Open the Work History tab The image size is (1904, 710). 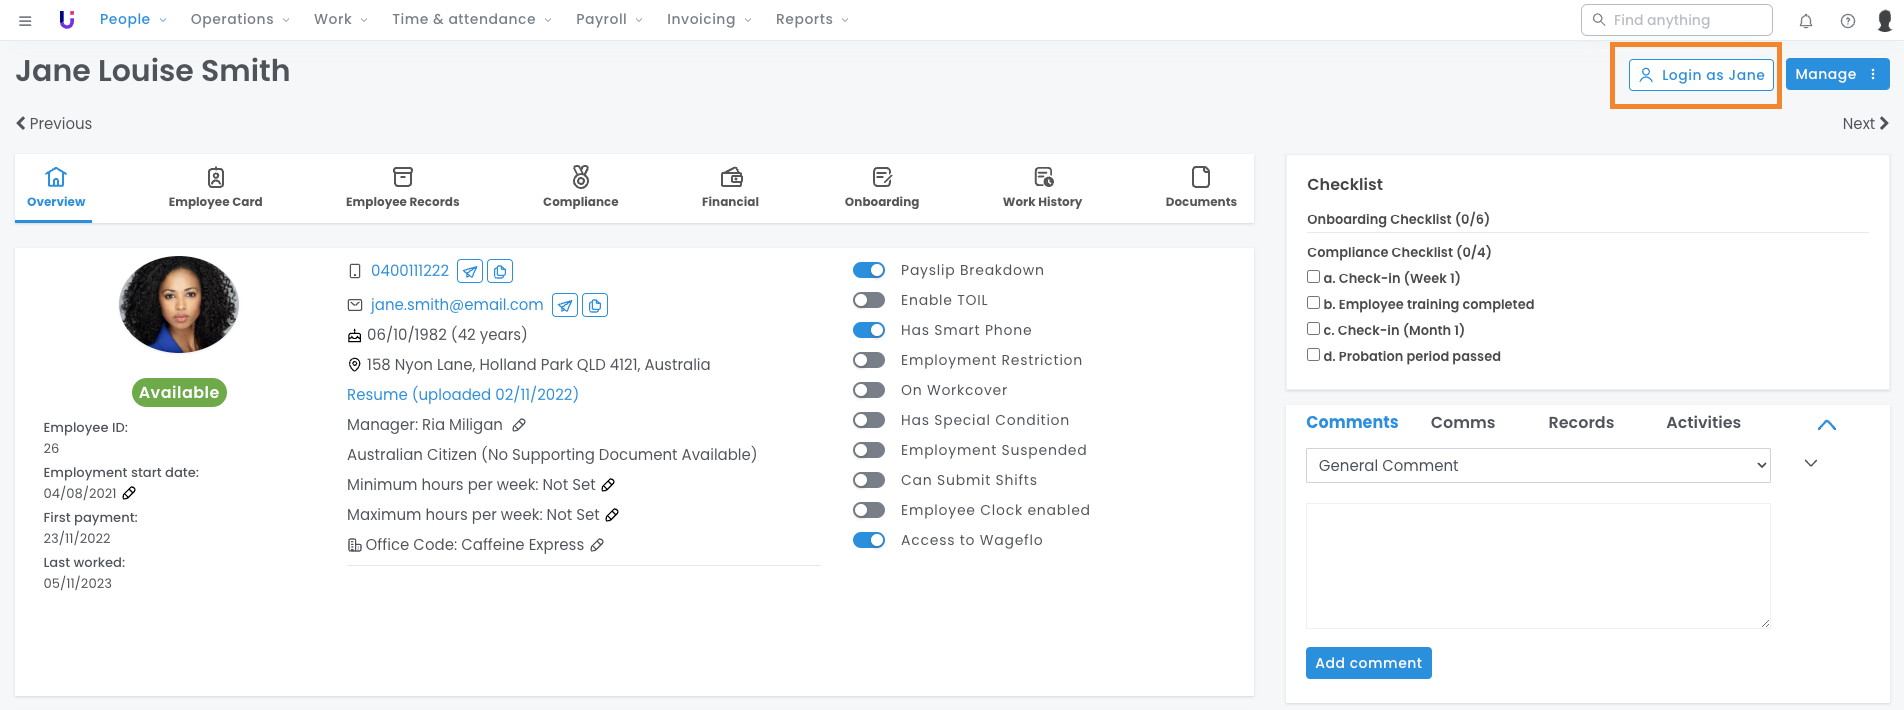click(x=1042, y=187)
